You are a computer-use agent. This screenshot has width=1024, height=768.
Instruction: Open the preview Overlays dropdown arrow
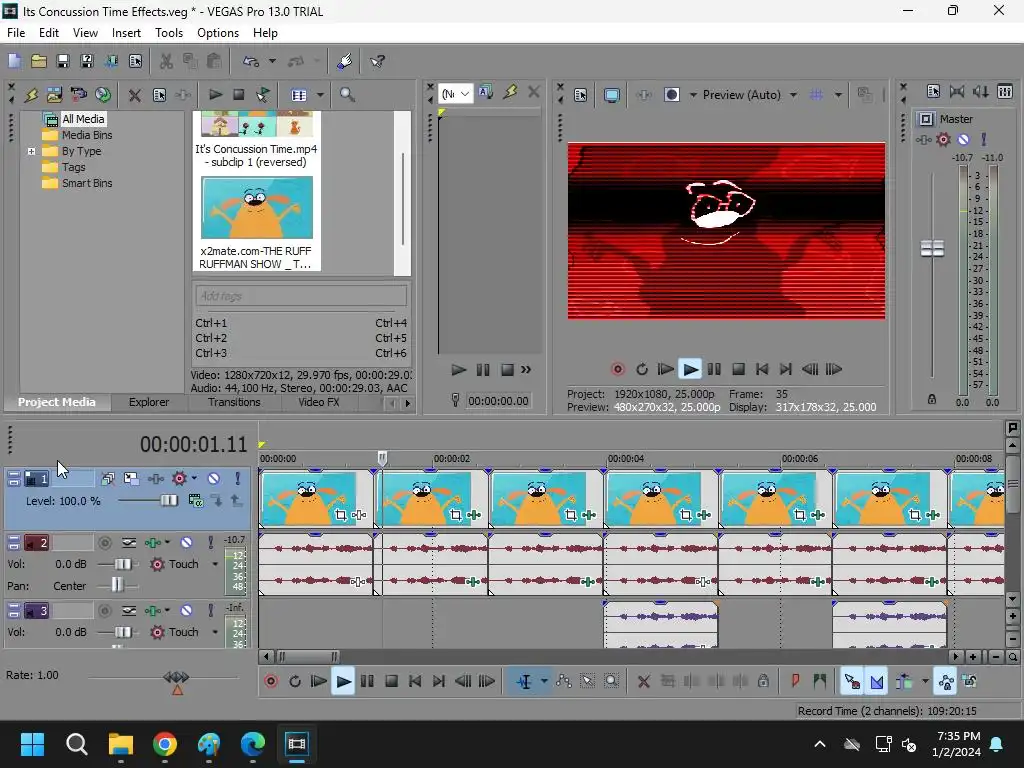point(838,95)
